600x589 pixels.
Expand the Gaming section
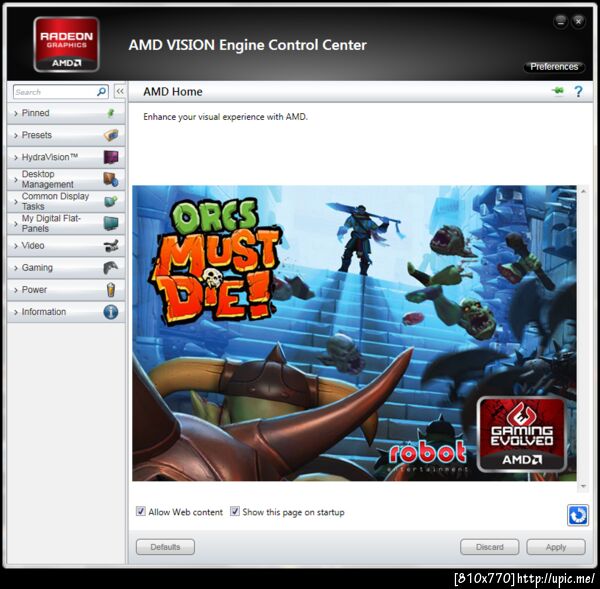coord(66,268)
